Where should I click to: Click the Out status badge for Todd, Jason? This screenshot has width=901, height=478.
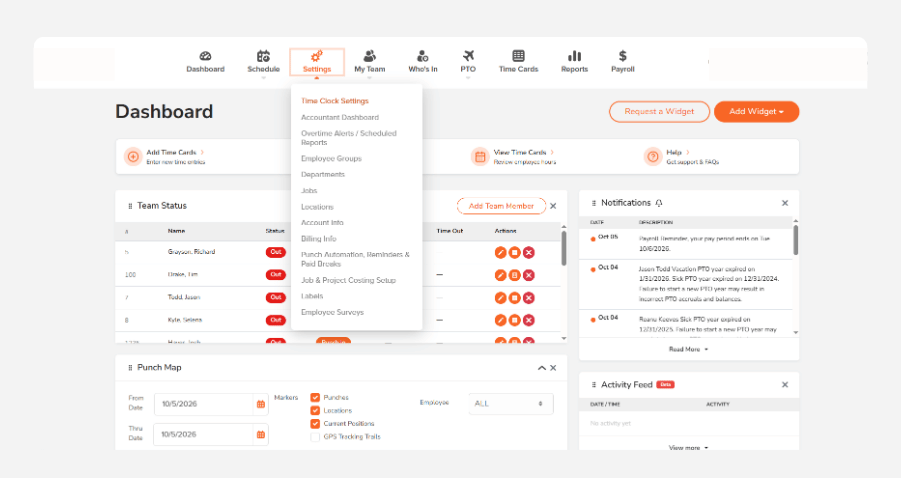[276, 298]
